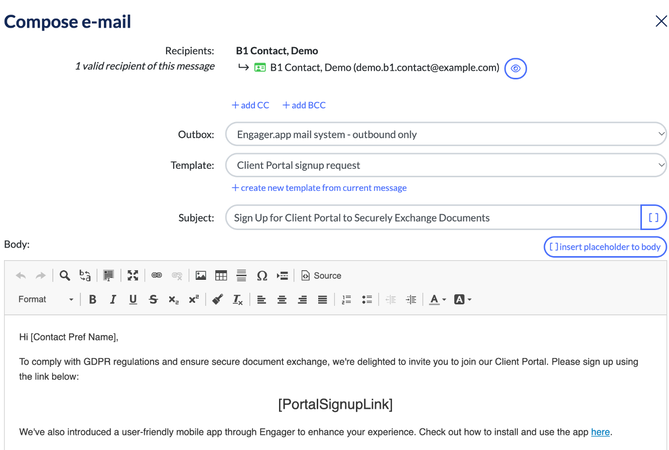Viewport: 669px width, 450px height.
Task: Insert a table using the Table icon
Action: pyautogui.click(x=221, y=276)
